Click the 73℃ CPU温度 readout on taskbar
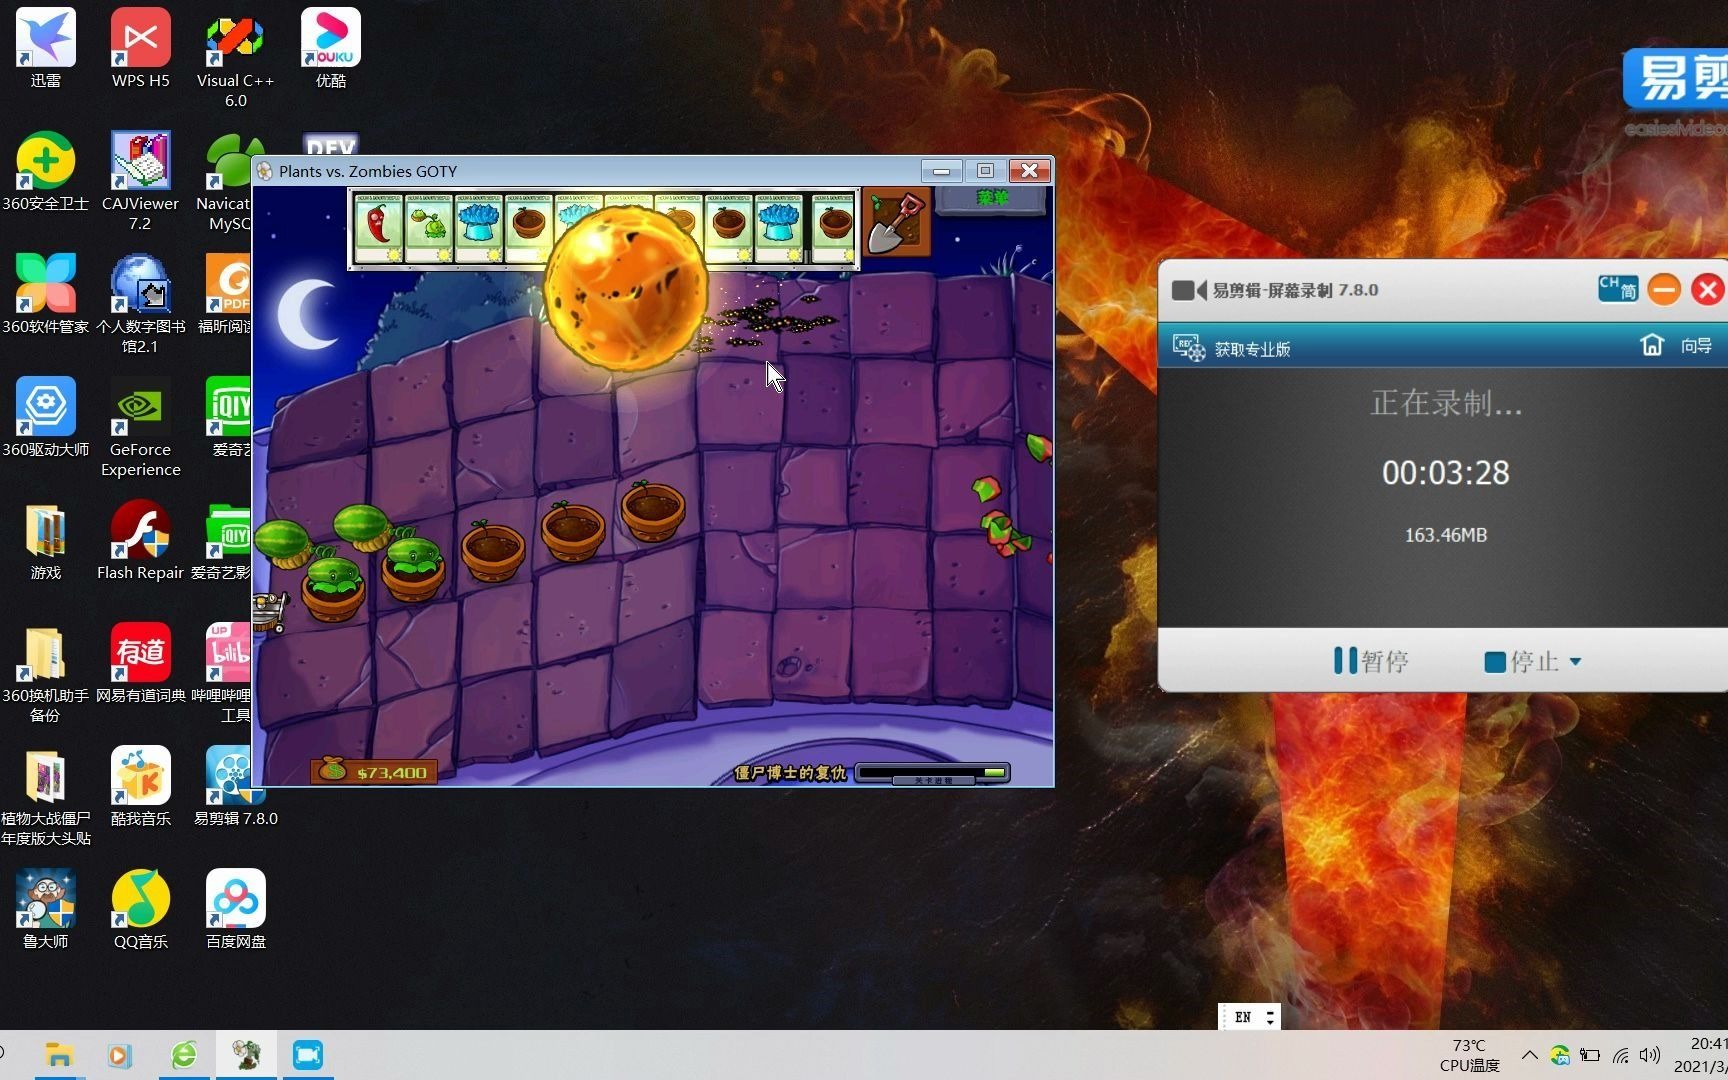 pyautogui.click(x=1469, y=1055)
